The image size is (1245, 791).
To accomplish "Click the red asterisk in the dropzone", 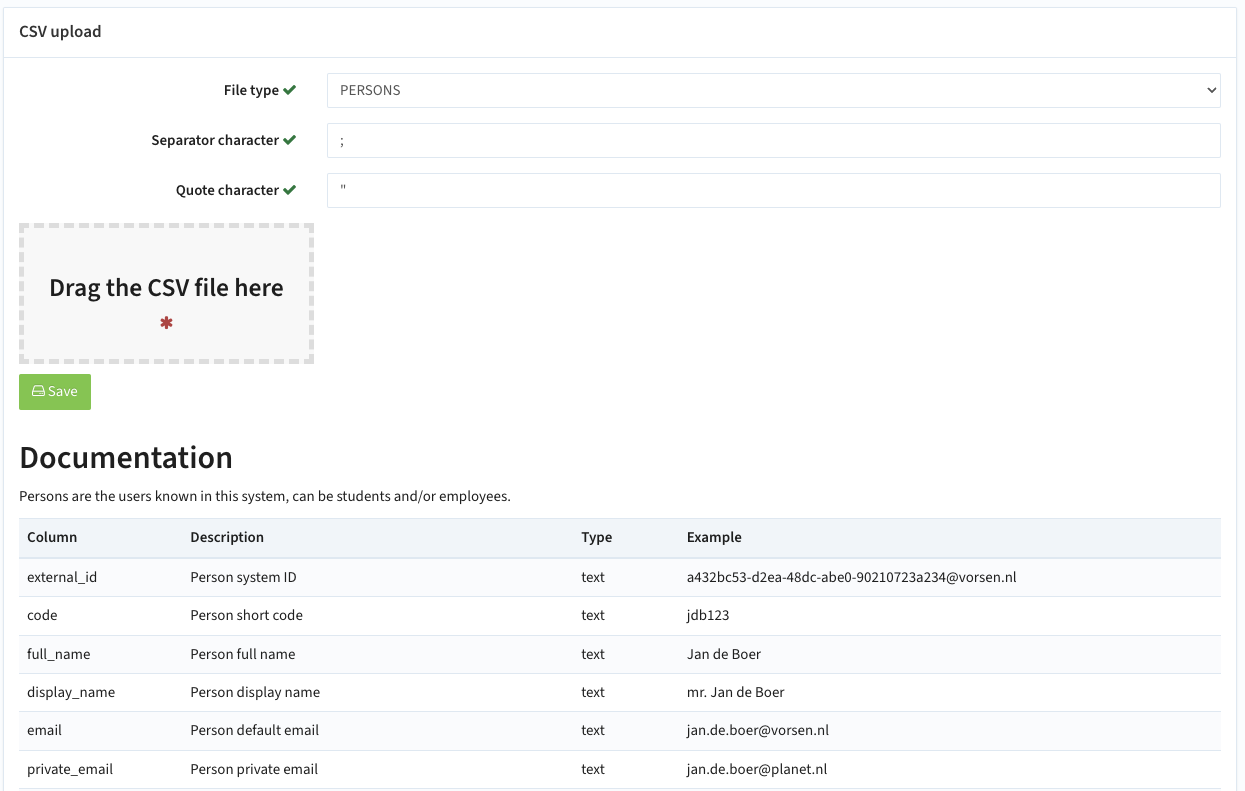I will click(x=166, y=323).
